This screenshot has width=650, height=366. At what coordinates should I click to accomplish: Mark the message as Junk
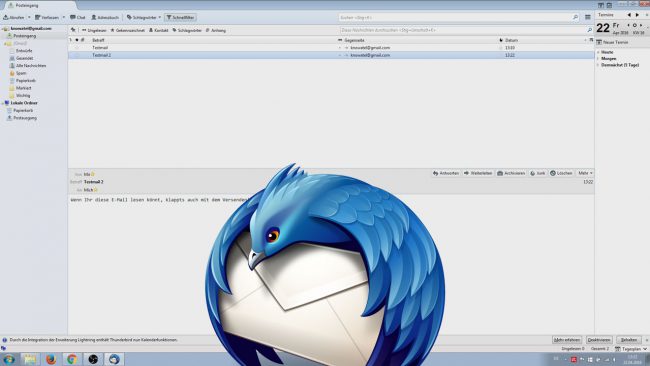pyautogui.click(x=538, y=173)
